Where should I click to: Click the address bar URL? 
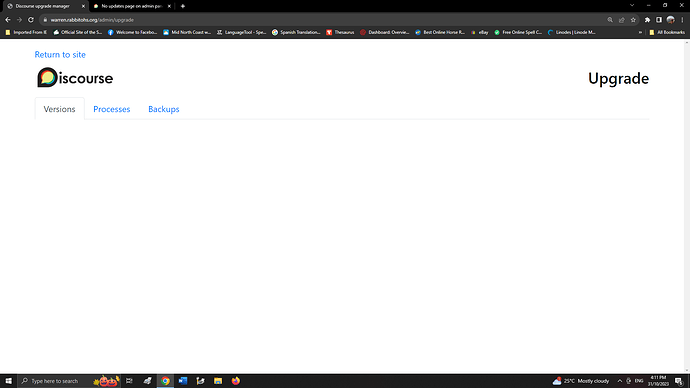tap(92, 20)
